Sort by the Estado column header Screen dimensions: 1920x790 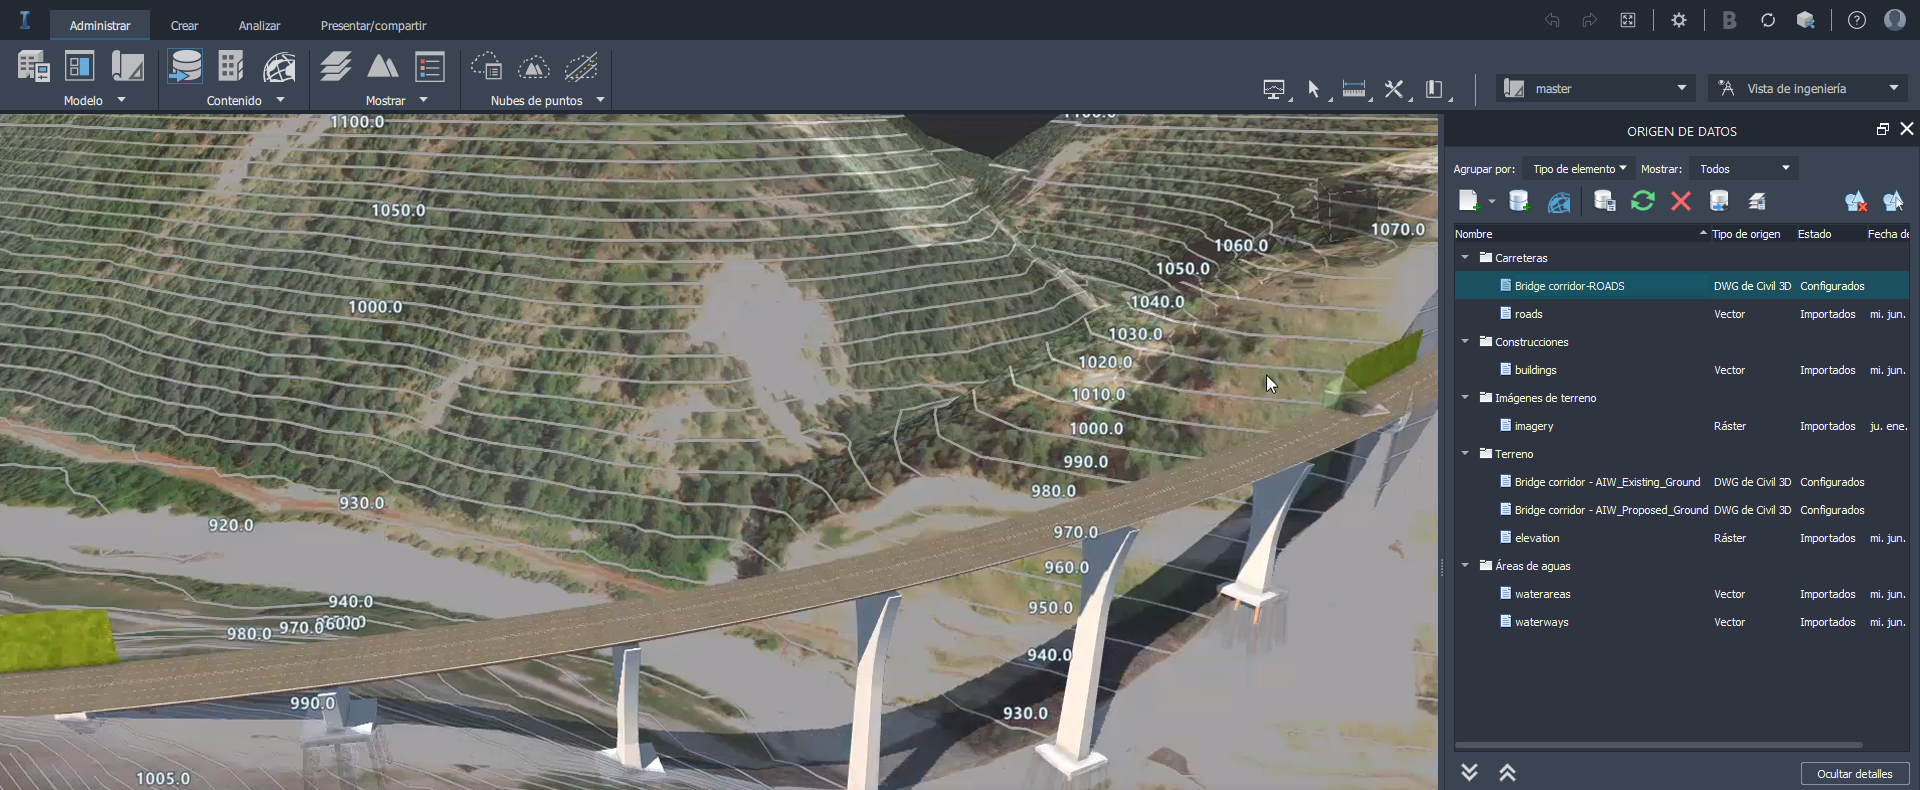click(1830, 234)
